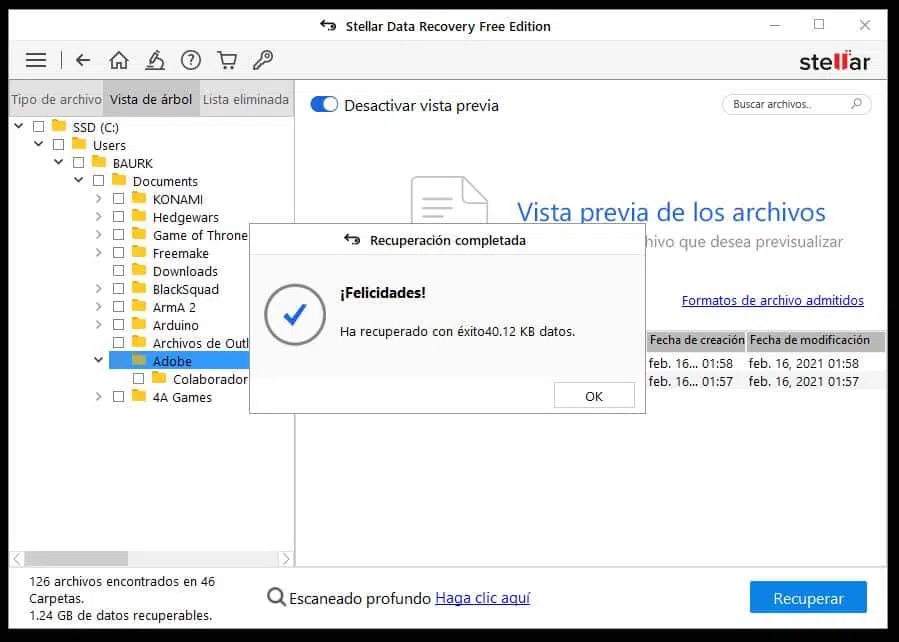Check the BAURK folder checkbox
This screenshot has width=899, height=642.
(x=79, y=163)
